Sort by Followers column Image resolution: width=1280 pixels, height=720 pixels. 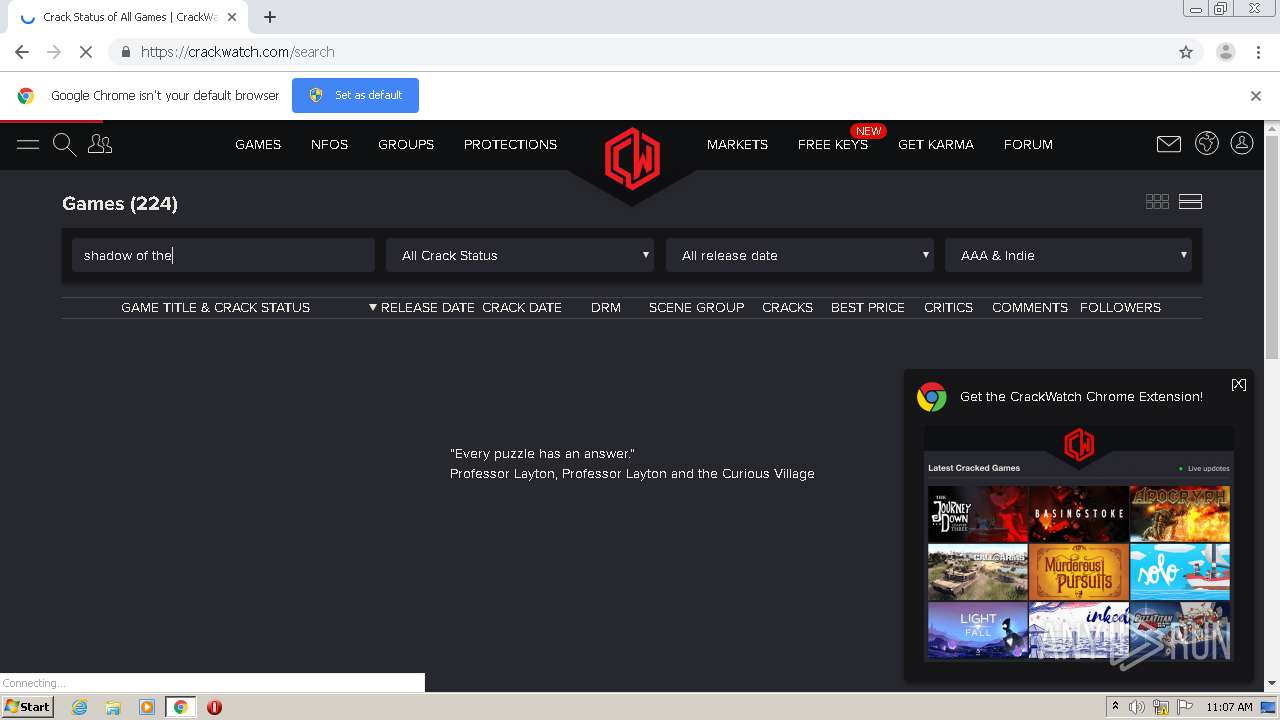(1120, 307)
